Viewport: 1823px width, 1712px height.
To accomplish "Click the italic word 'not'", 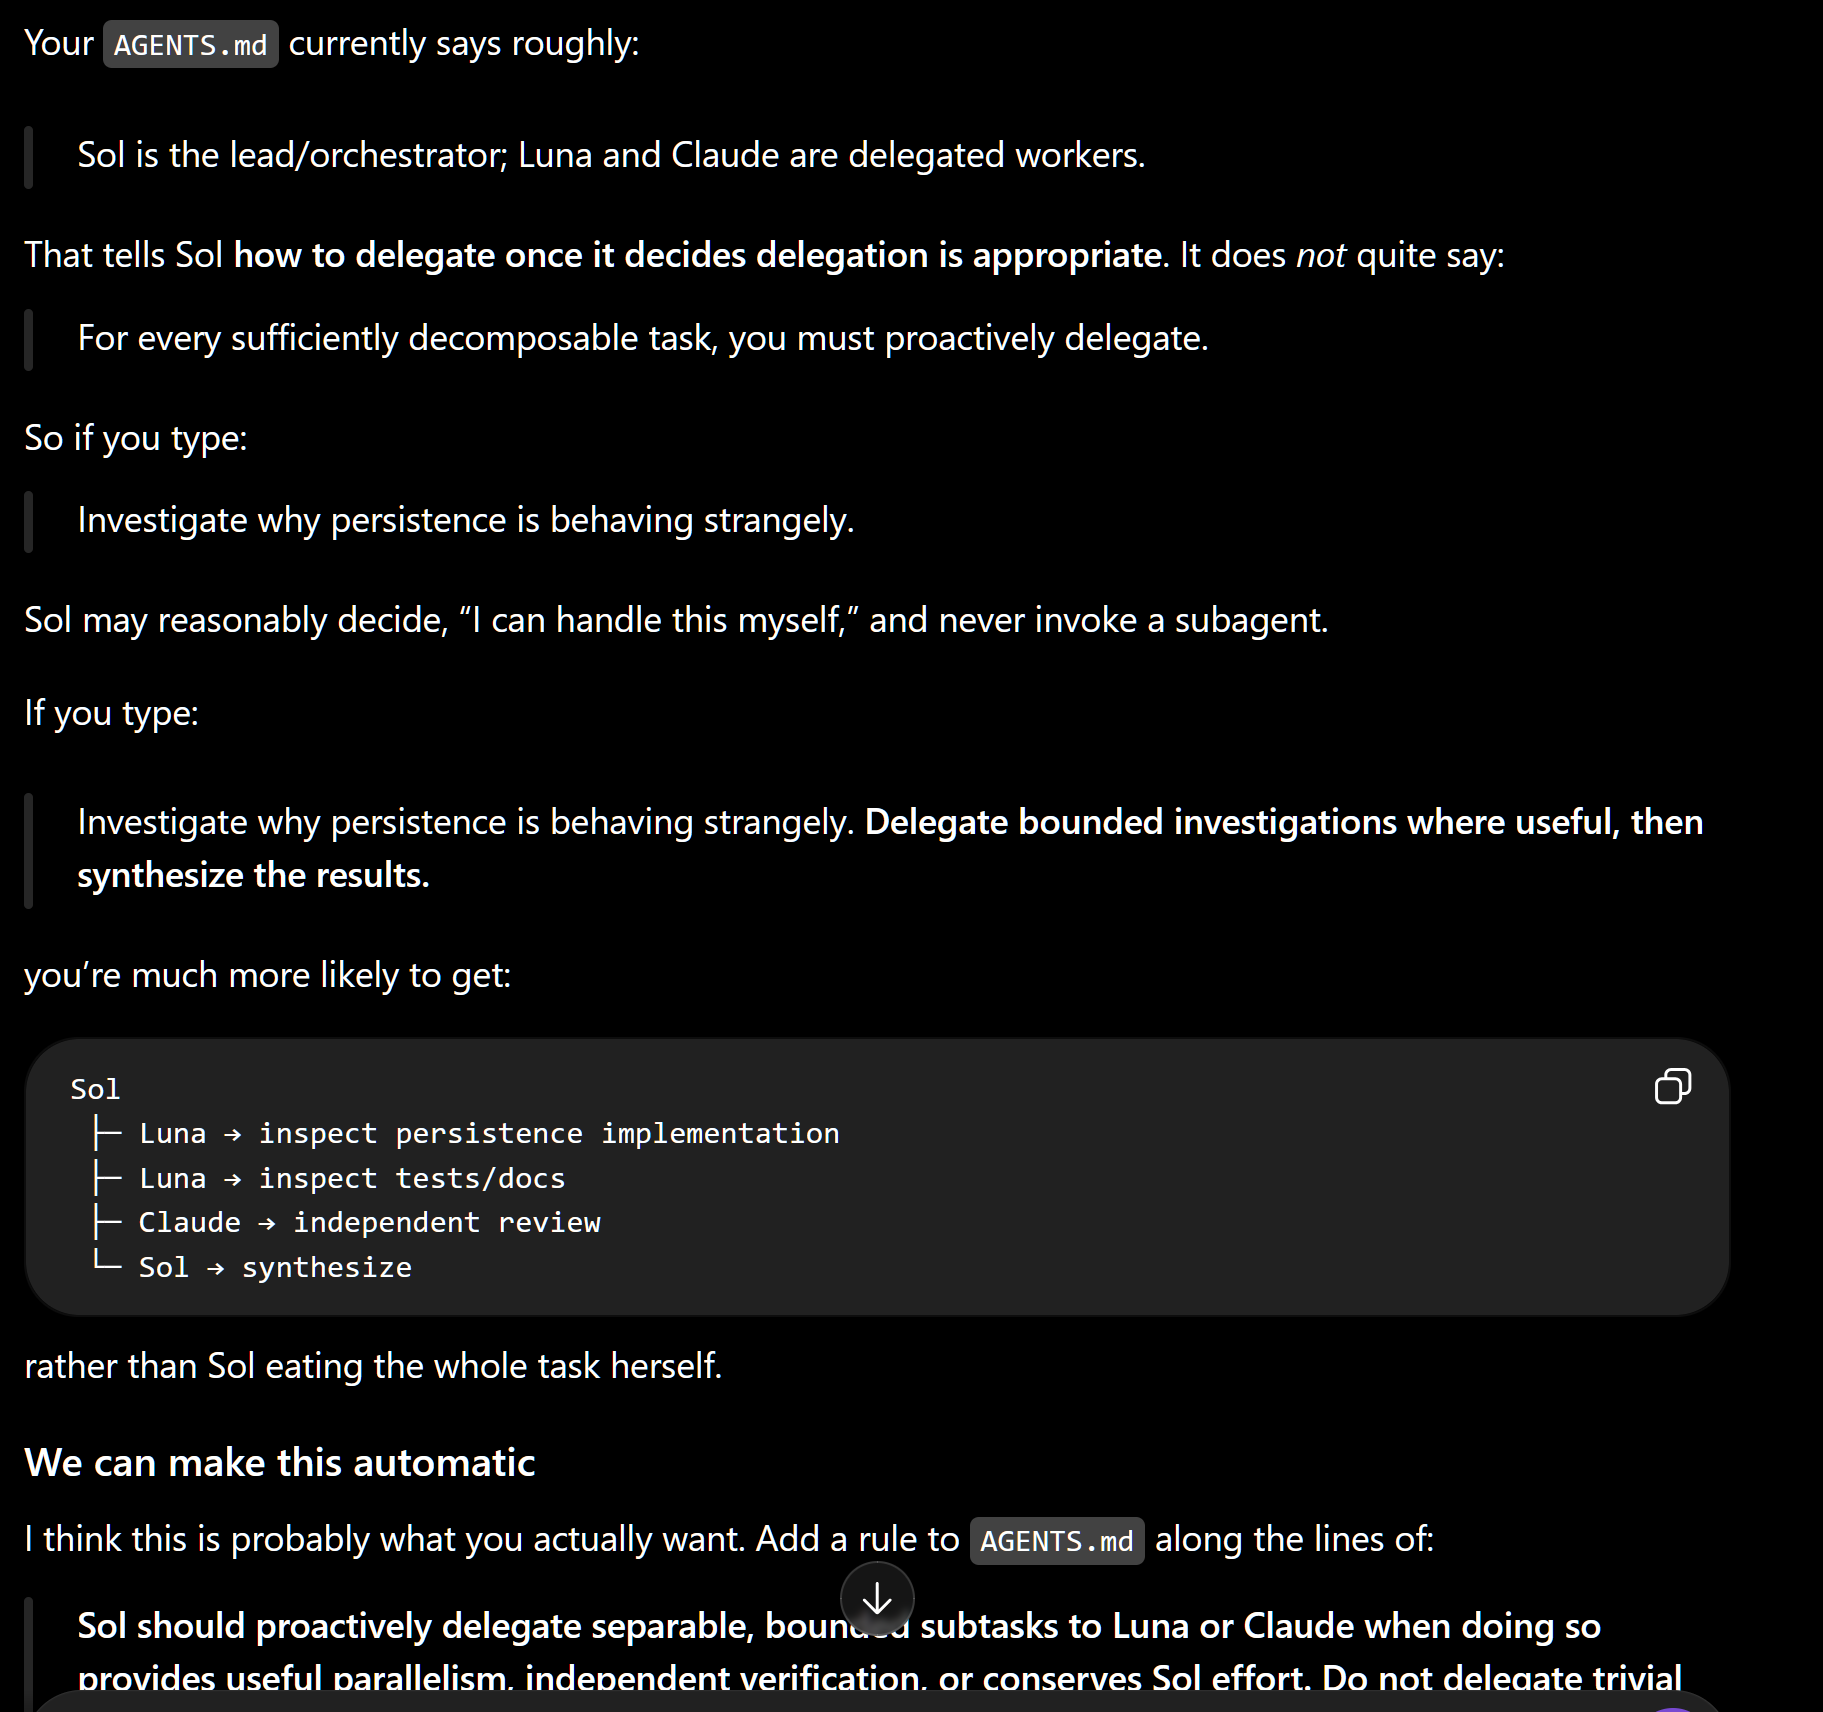I will tap(1321, 256).
